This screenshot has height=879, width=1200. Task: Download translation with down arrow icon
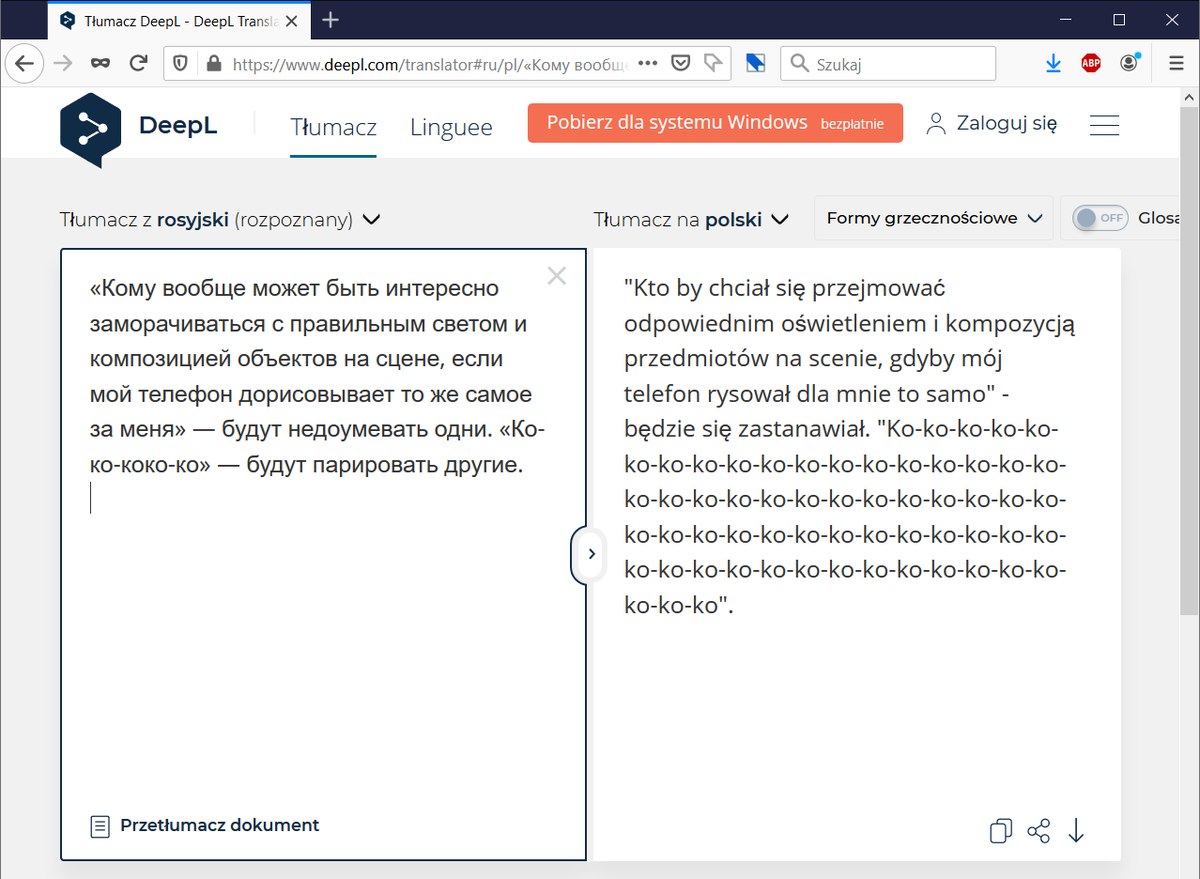(x=1076, y=831)
